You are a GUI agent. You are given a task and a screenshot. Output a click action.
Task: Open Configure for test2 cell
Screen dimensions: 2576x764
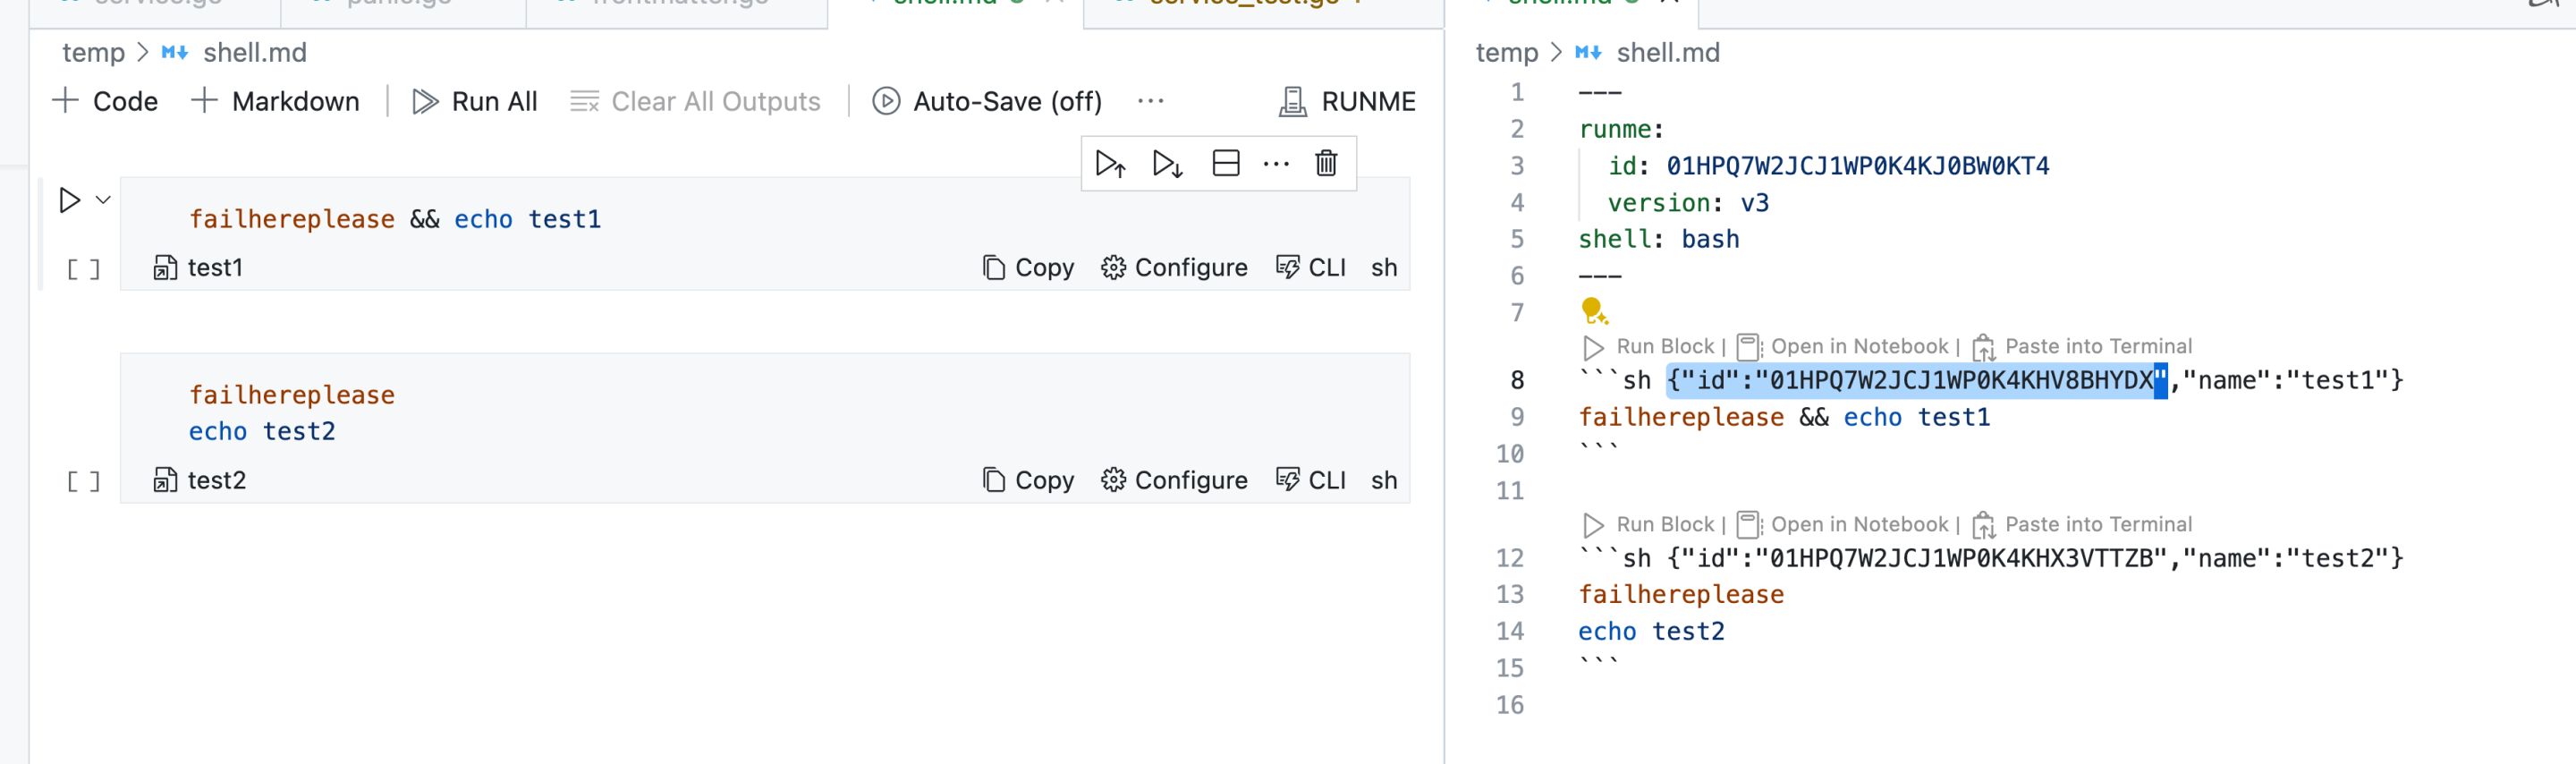1174,480
